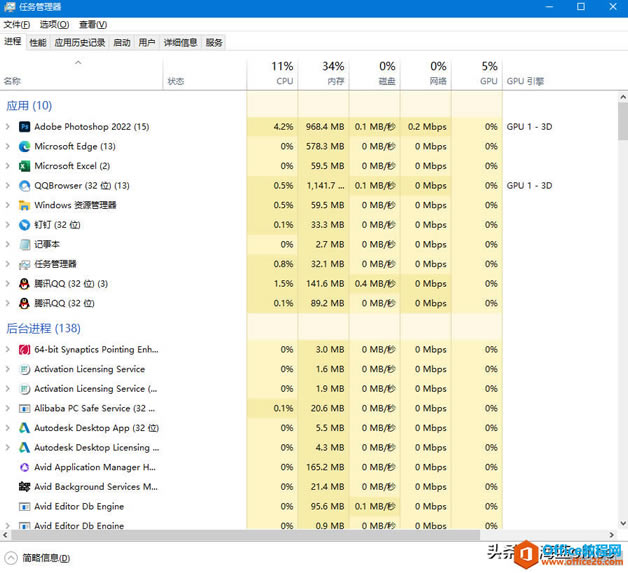Expand the Alibaba PC Safe Service row
628x573 pixels.
[x=7, y=408]
